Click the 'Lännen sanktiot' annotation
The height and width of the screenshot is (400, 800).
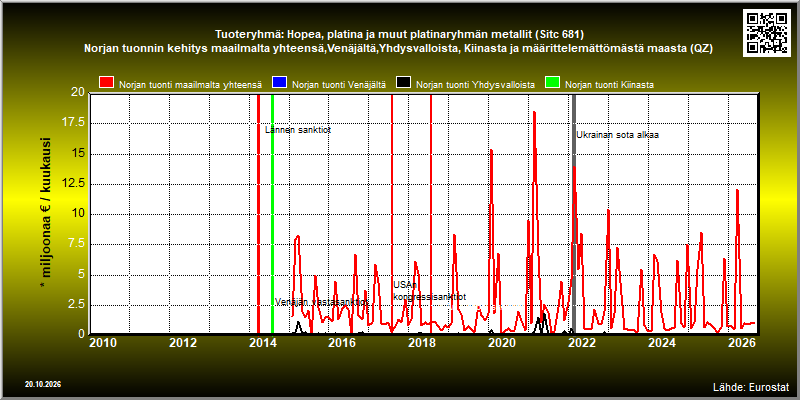298,130
